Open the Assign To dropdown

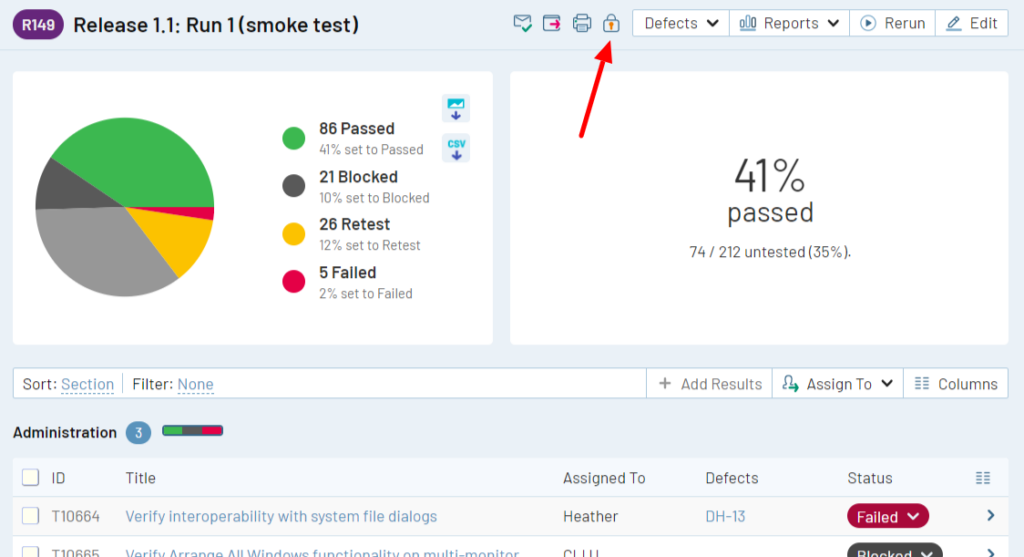click(x=837, y=384)
